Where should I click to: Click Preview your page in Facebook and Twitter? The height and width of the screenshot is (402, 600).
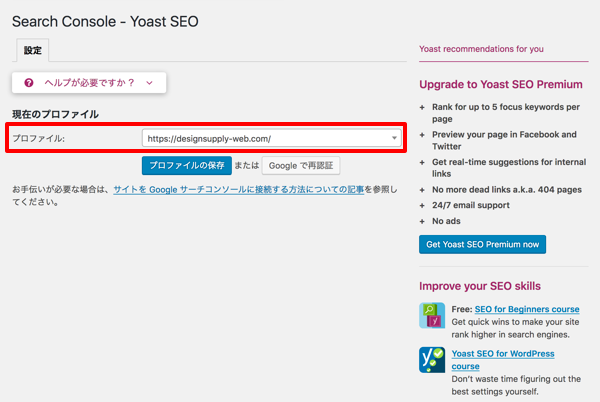[x=504, y=140]
